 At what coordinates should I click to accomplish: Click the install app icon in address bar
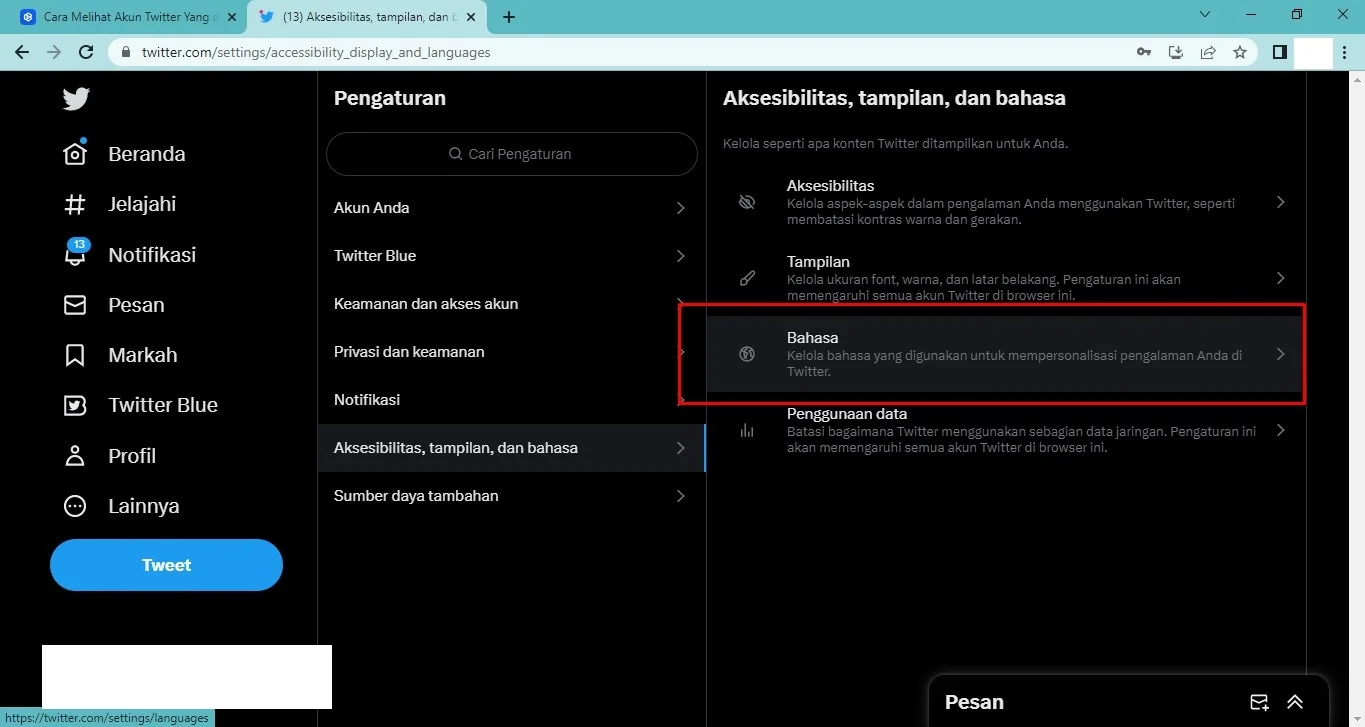[x=1176, y=52]
